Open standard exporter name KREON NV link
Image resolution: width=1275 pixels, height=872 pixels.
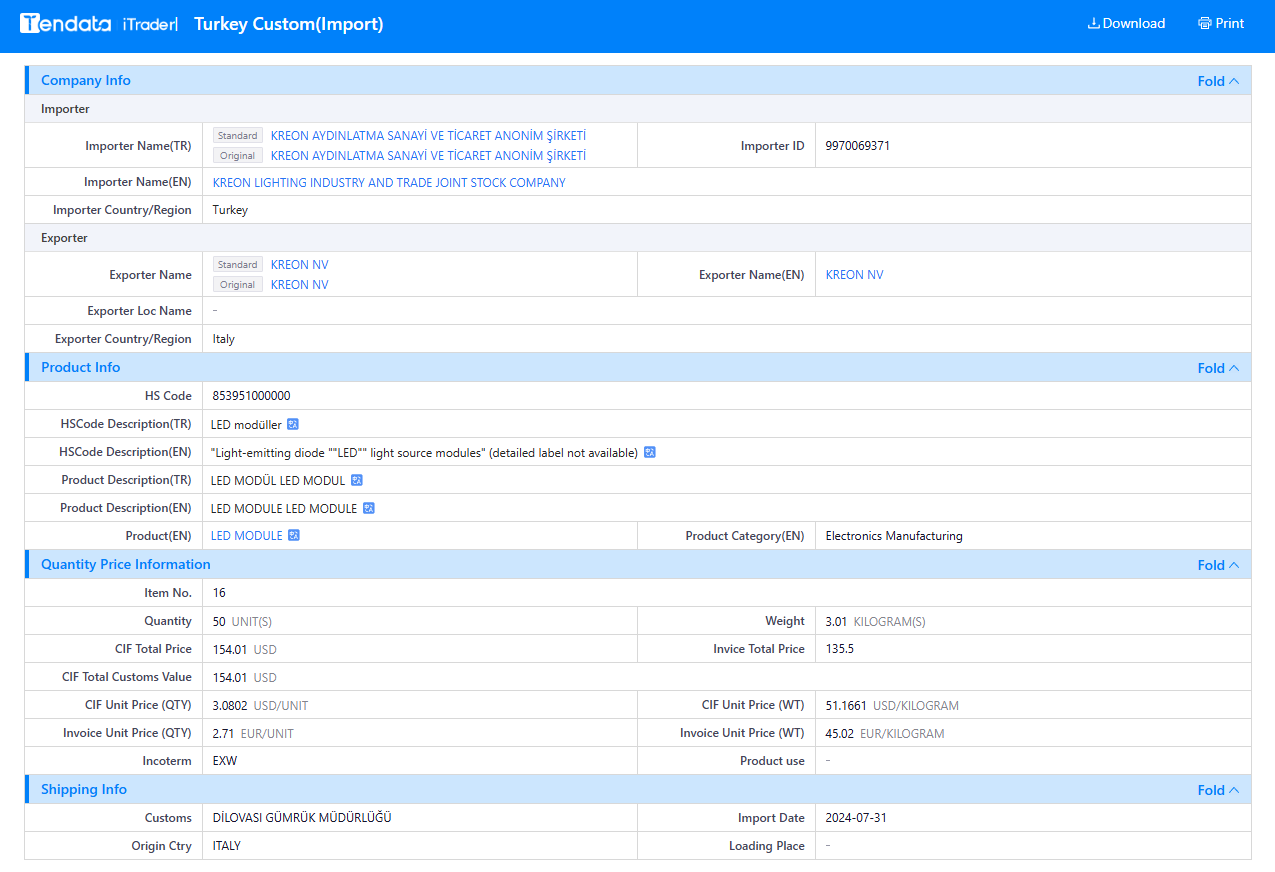click(299, 265)
